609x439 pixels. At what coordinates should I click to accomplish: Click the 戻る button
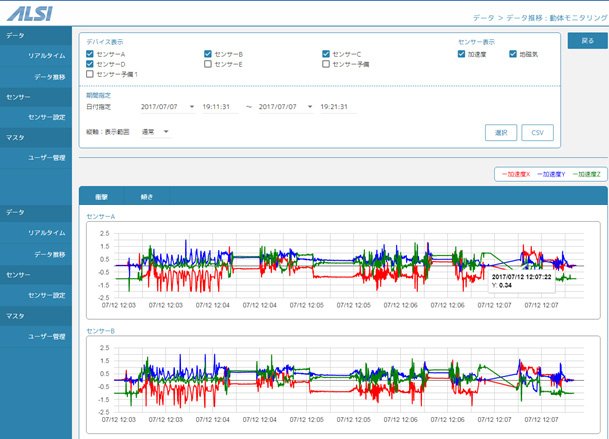pyautogui.click(x=587, y=41)
